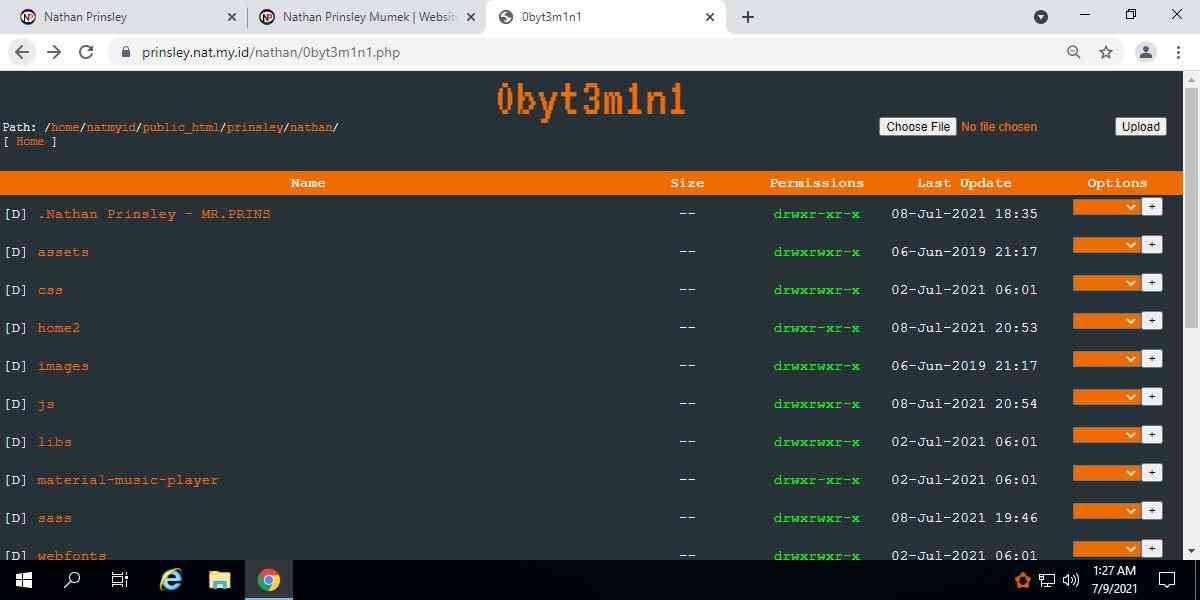Close Nathan Prinsley Mumek tab
1200x600 pixels.
[x=471, y=17]
